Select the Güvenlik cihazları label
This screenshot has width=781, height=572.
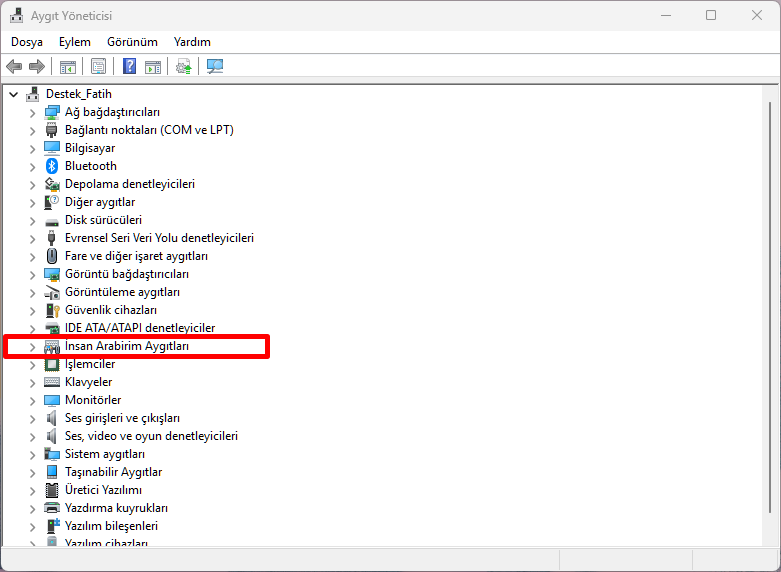coord(111,310)
